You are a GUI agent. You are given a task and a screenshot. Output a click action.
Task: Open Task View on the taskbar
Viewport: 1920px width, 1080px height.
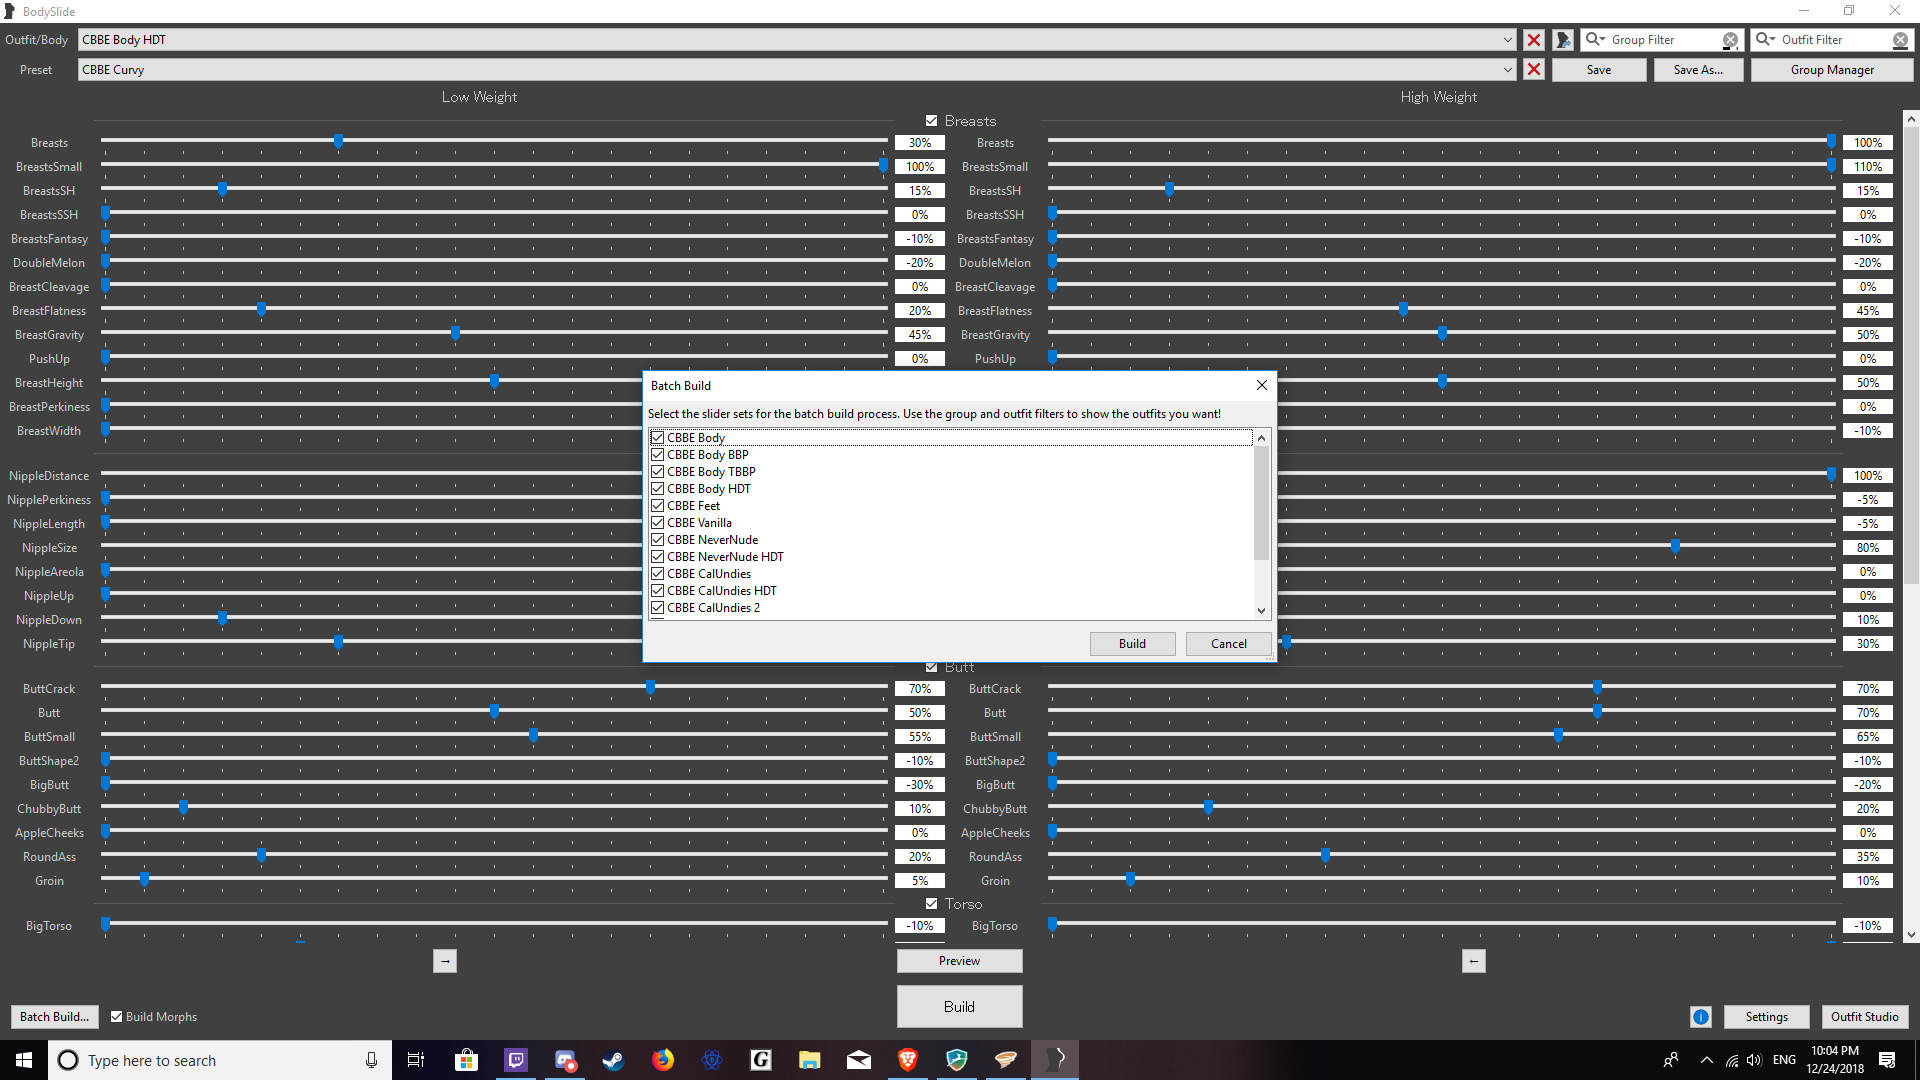pos(416,1060)
